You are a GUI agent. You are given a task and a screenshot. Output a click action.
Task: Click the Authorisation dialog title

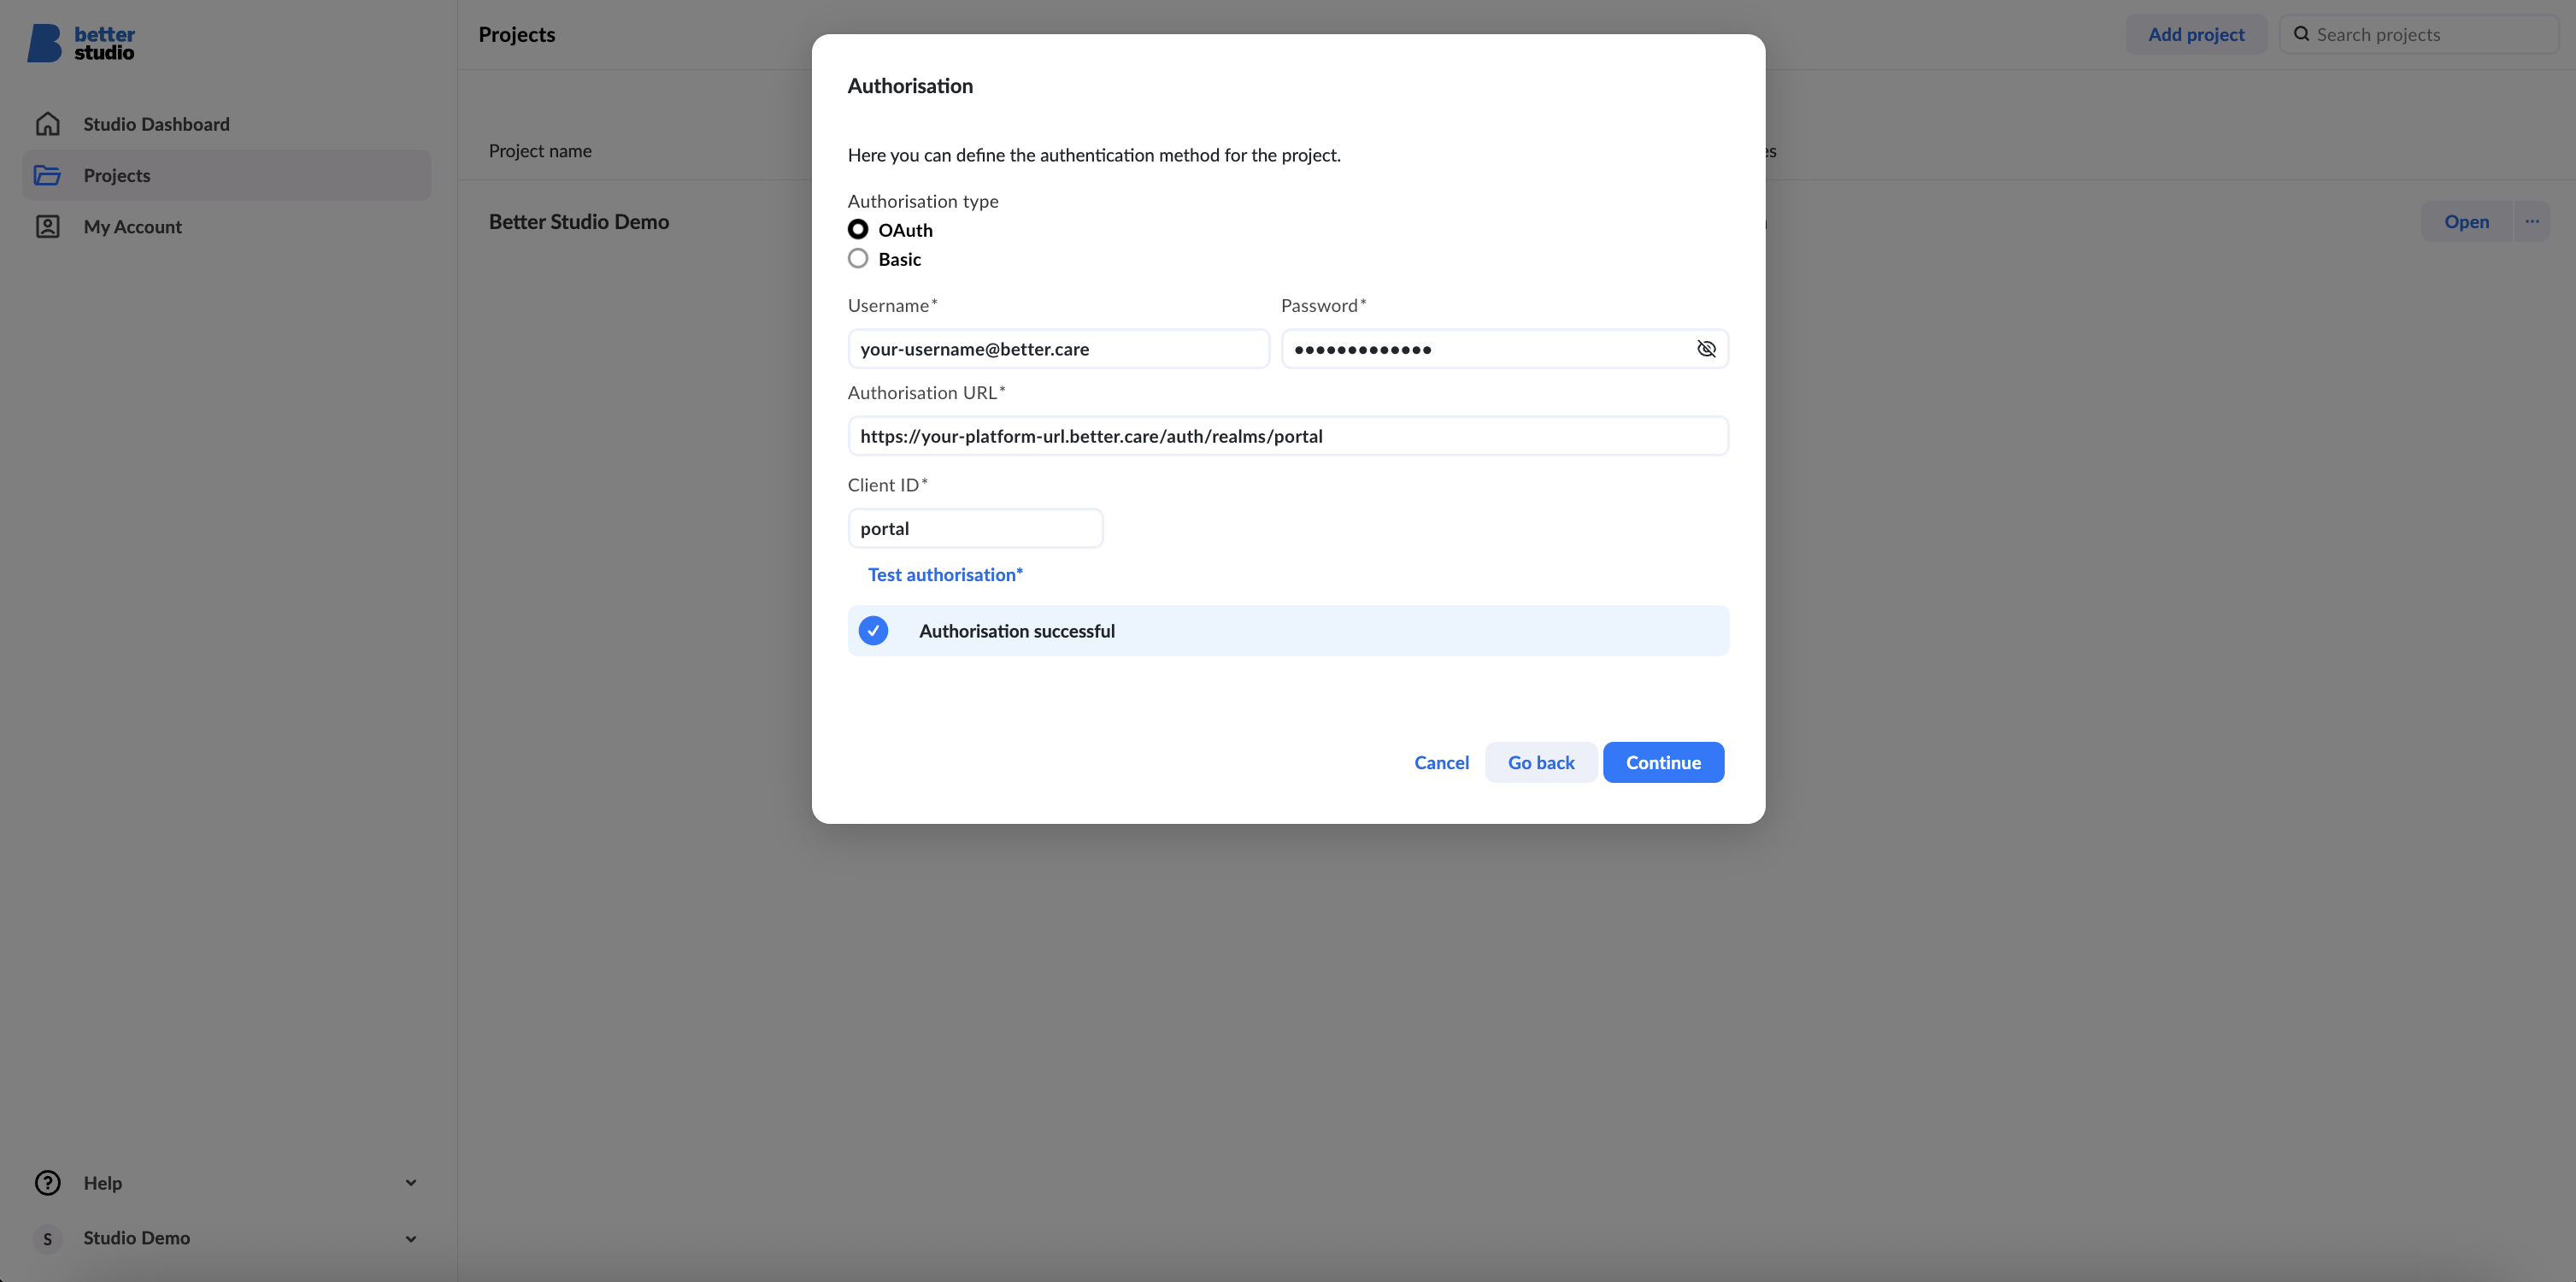[910, 86]
